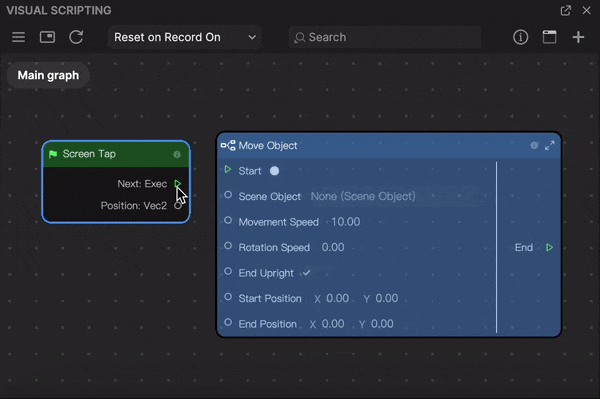Edit Start Position Y value

pyautogui.click(x=386, y=298)
